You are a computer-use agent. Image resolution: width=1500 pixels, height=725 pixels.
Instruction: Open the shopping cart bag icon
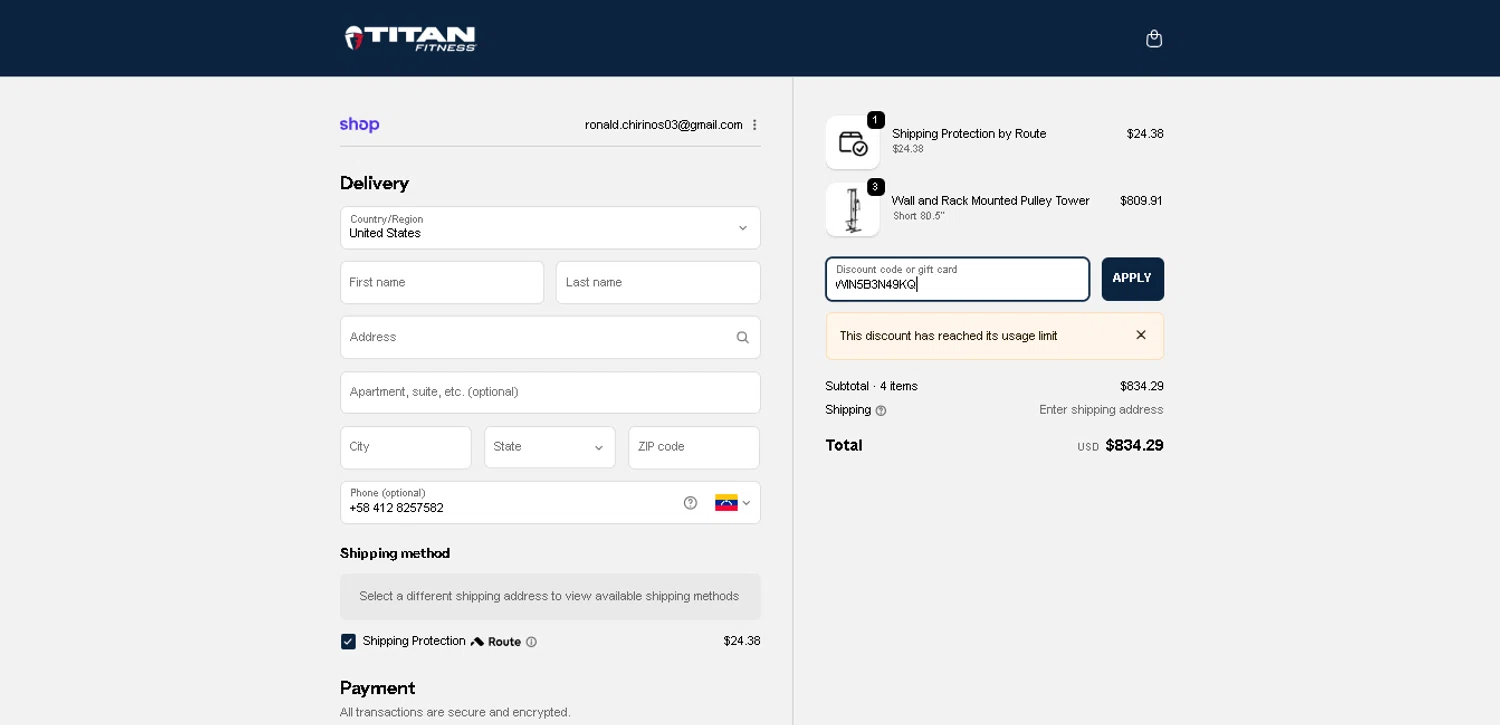[1154, 38]
